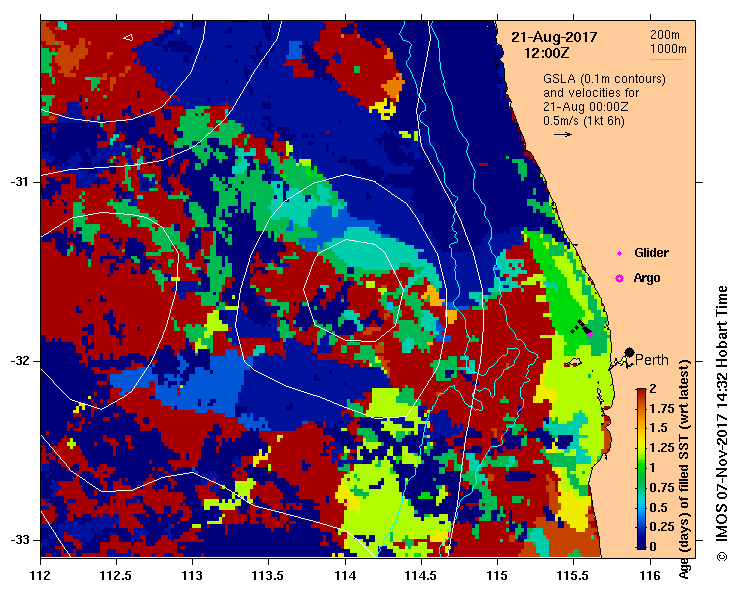739x592 pixels.
Task: Click the black glider track markers near the coast
Action: [580, 327]
